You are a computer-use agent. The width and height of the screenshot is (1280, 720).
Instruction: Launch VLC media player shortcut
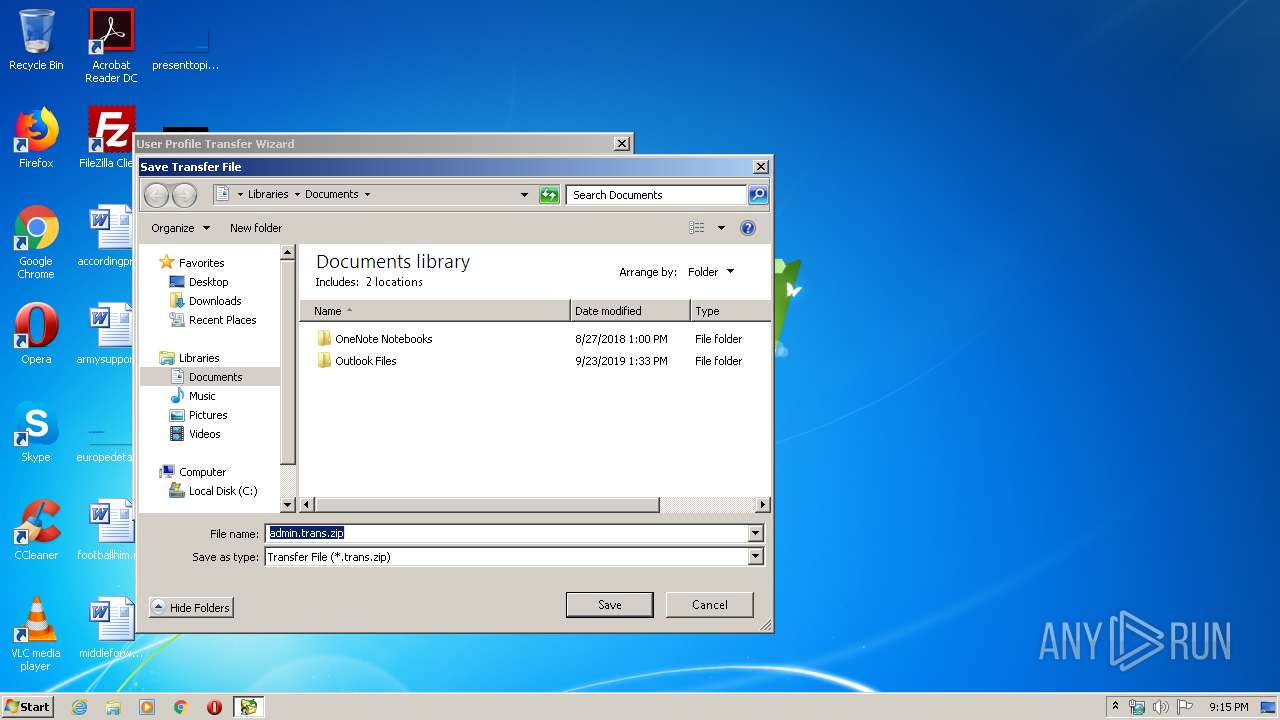point(36,634)
